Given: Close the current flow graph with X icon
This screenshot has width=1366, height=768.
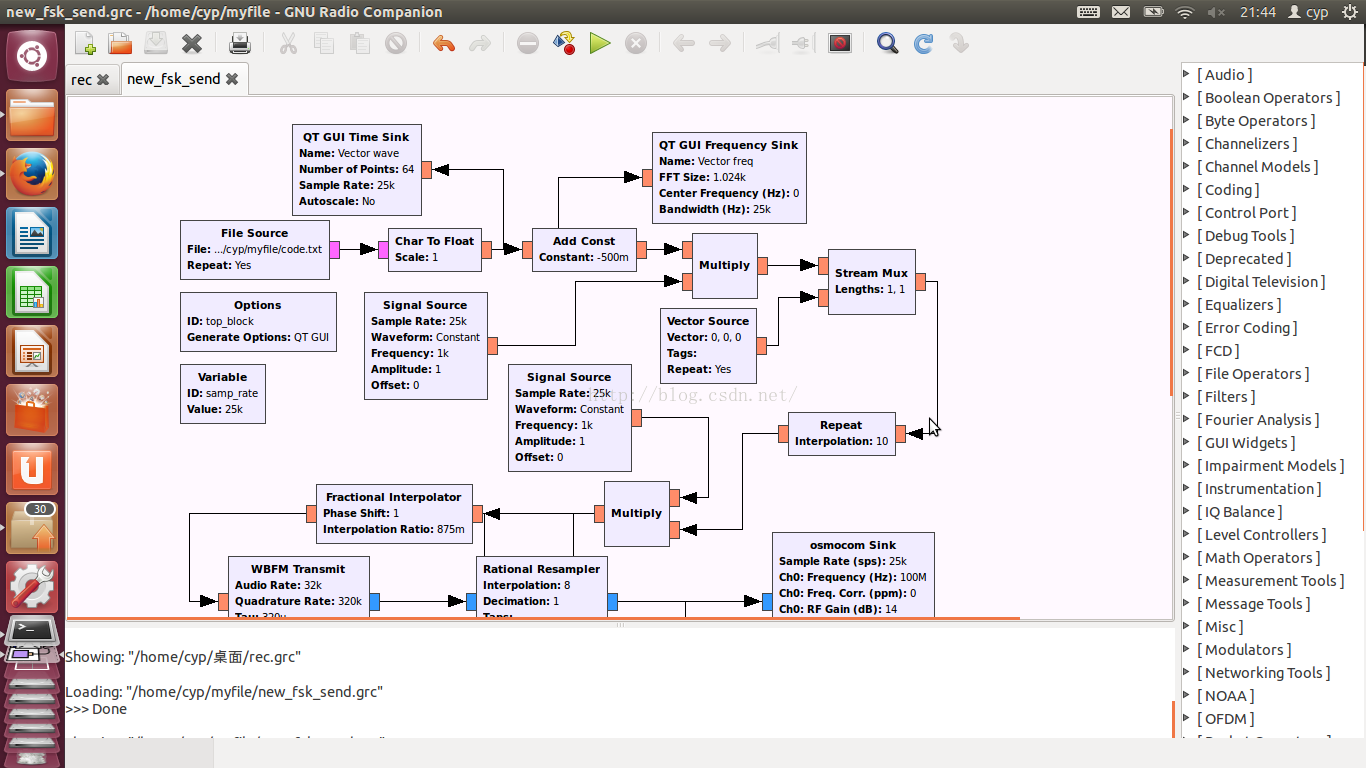Looking at the screenshot, I should [x=192, y=43].
